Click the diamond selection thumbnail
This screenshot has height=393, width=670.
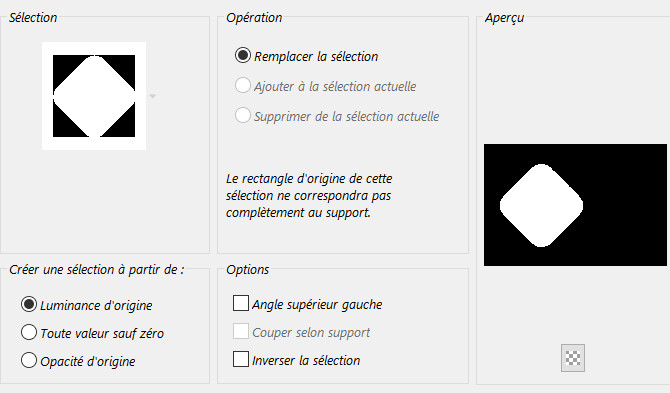tap(94, 96)
